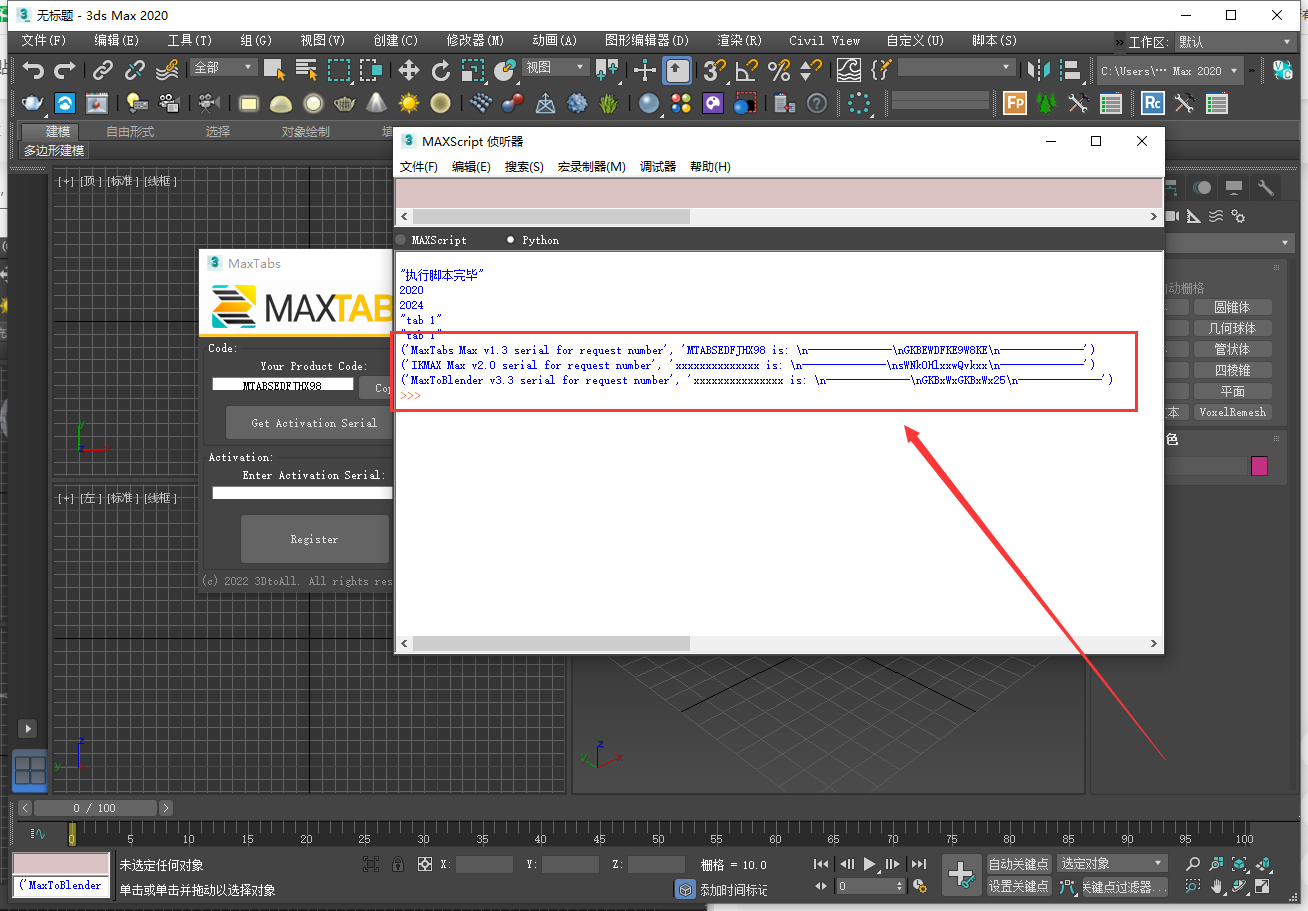Image resolution: width=1308 pixels, height=911 pixels.
Task: Toggle Auto Key button (自动关键点)
Action: click(1019, 864)
